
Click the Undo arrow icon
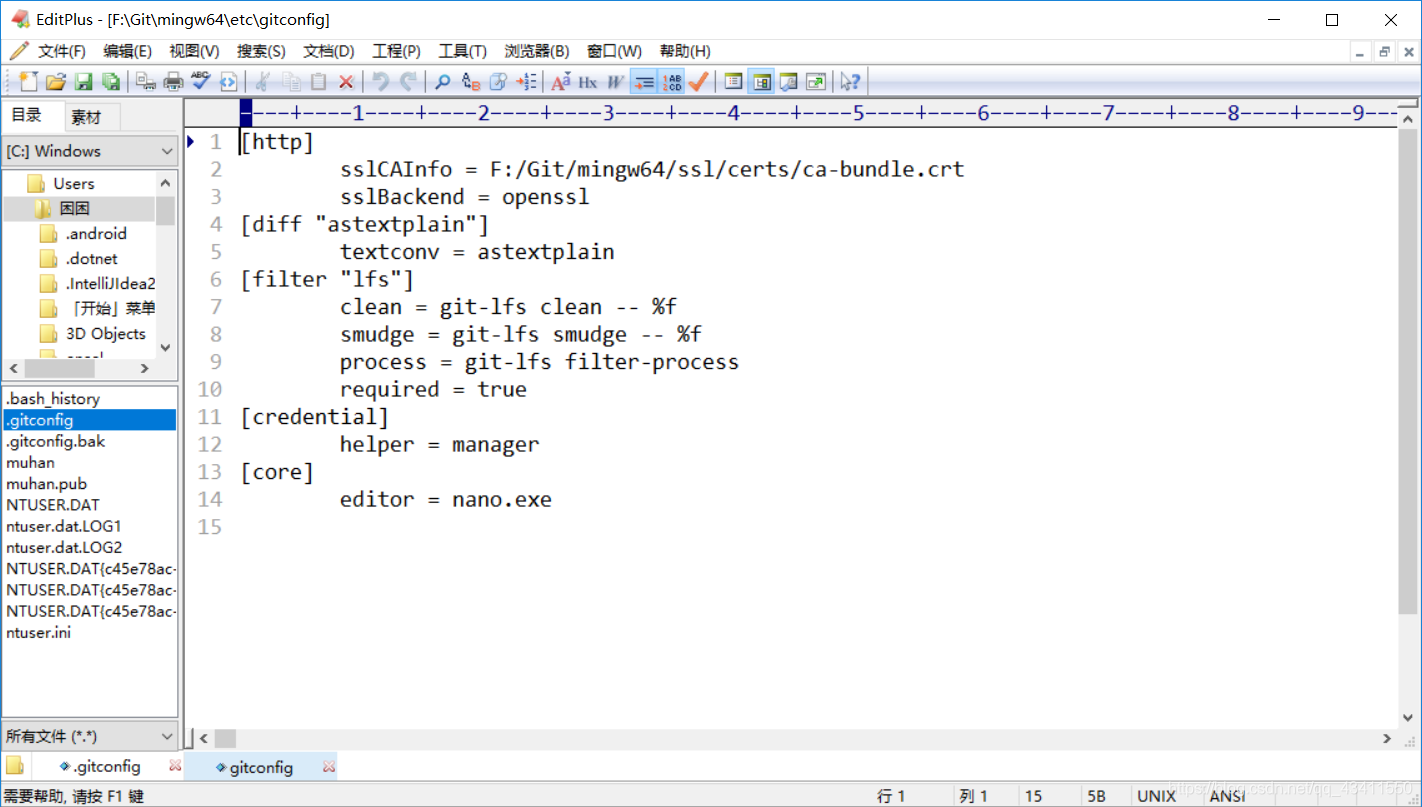tap(380, 82)
